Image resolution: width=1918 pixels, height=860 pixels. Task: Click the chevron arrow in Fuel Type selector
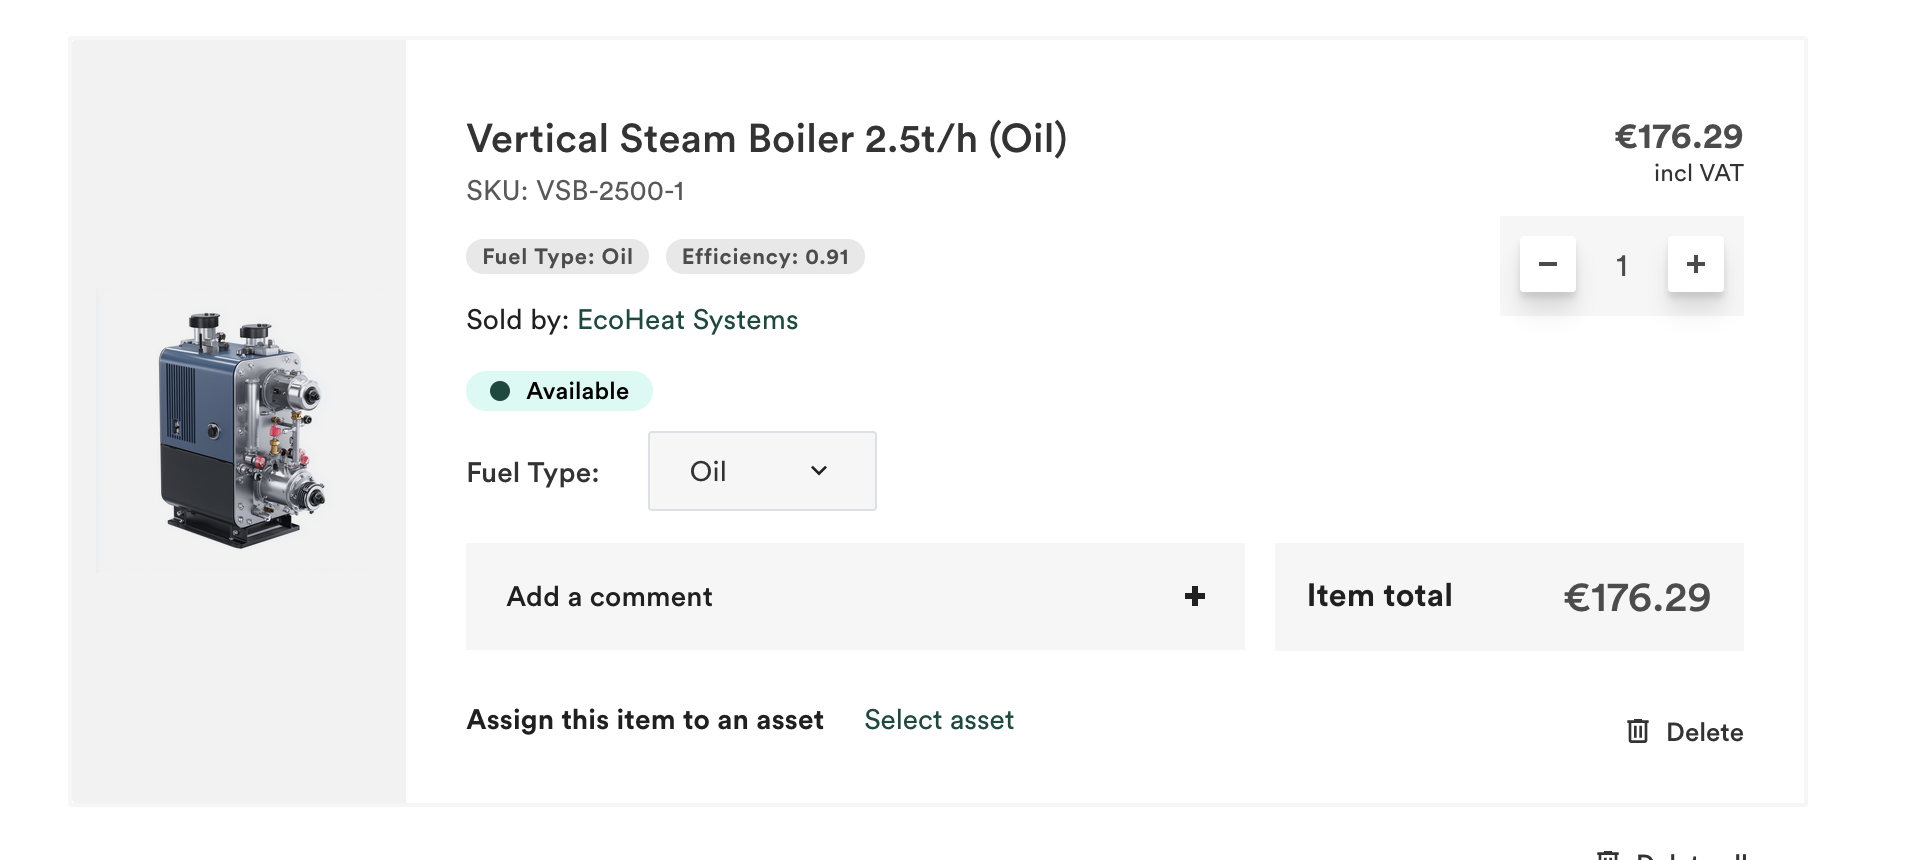coord(819,471)
